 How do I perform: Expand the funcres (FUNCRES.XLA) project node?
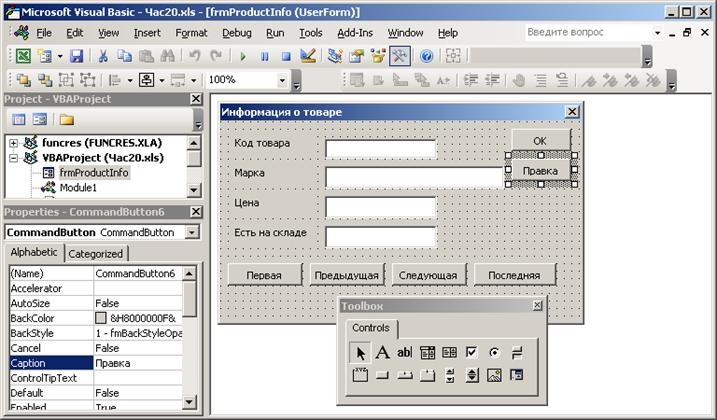tap(14, 143)
